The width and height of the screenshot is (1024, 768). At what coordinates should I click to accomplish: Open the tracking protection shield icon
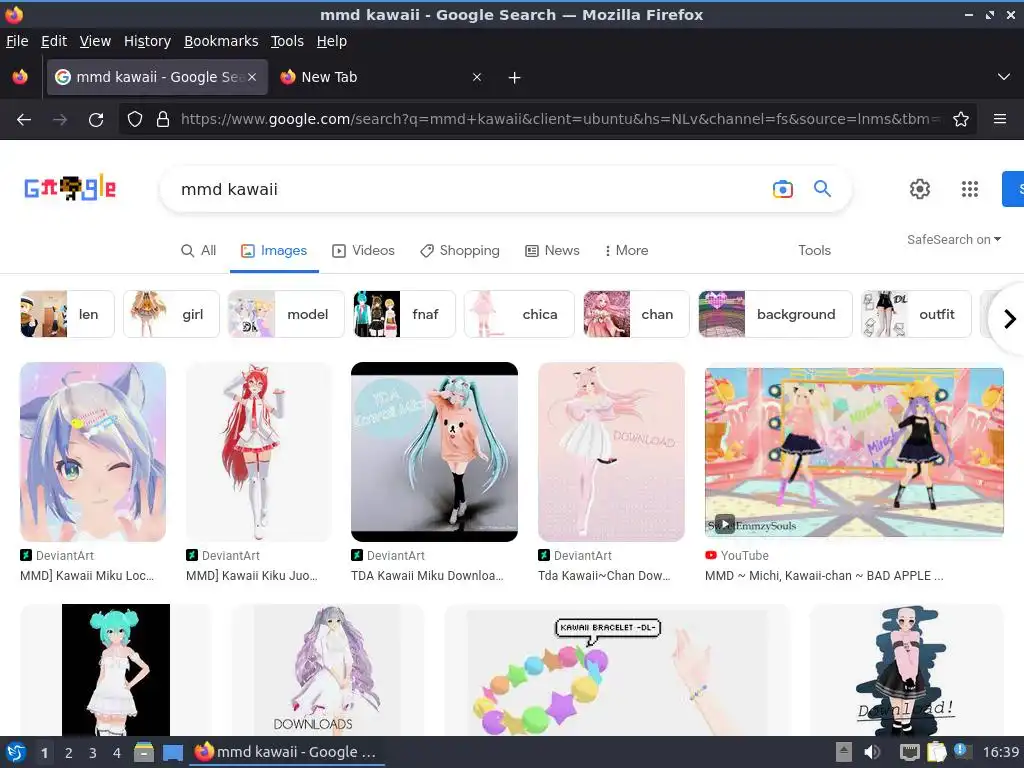tap(135, 119)
